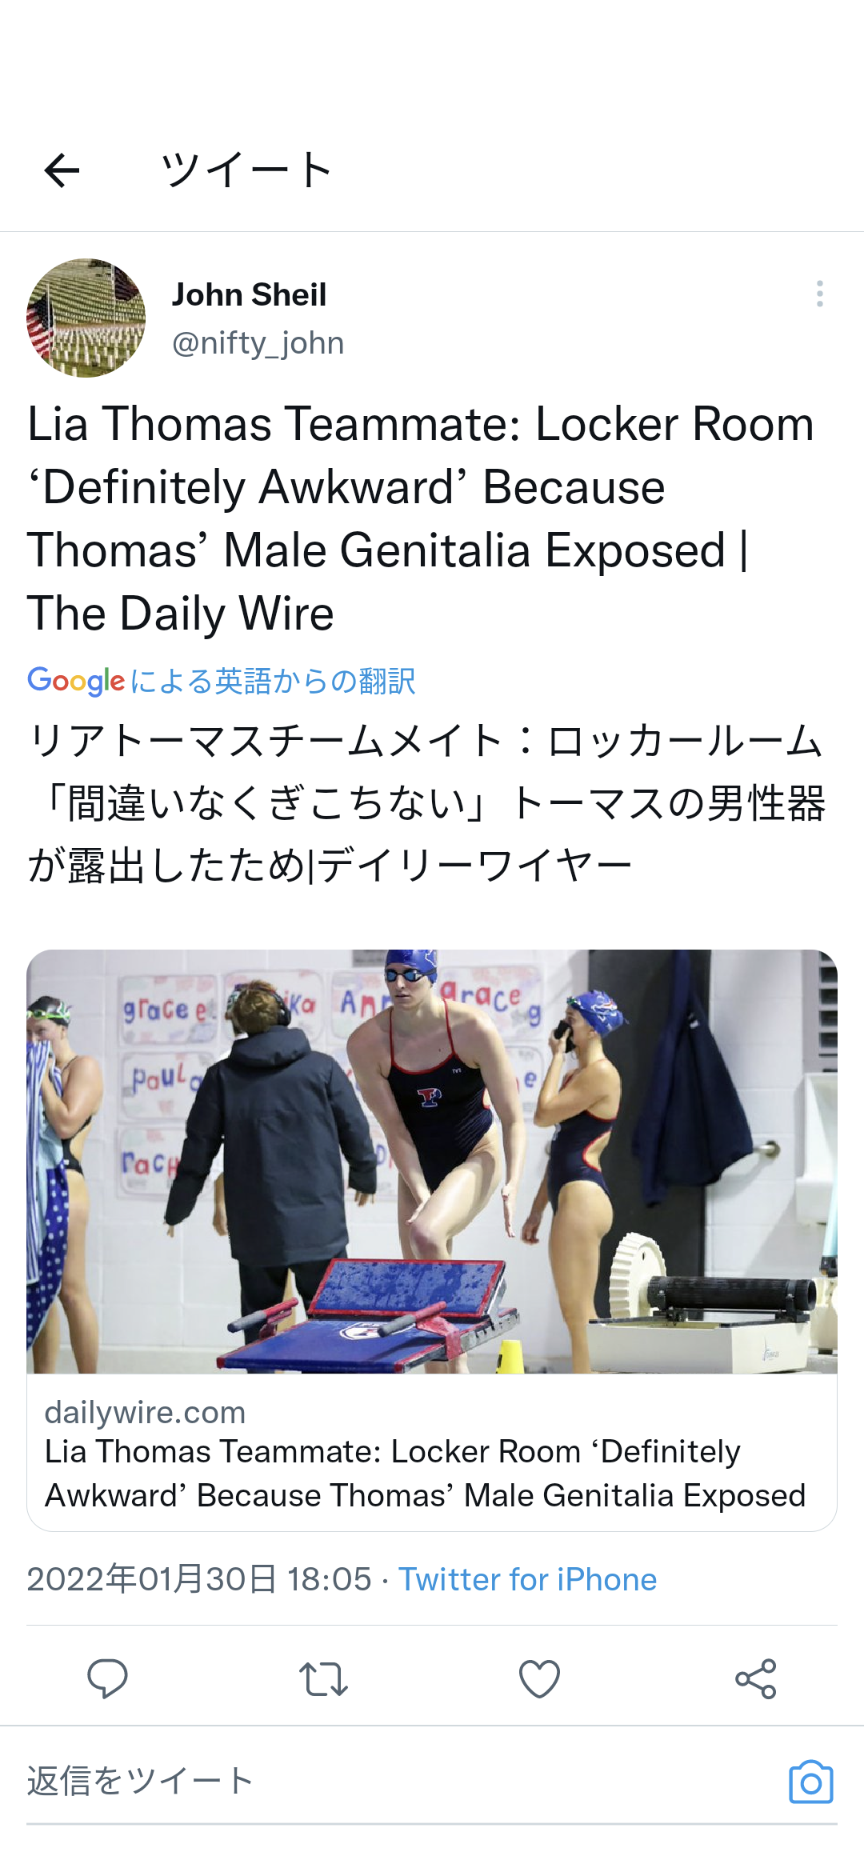
Task: Tap the retweet arrows icon
Action: point(323,1679)
